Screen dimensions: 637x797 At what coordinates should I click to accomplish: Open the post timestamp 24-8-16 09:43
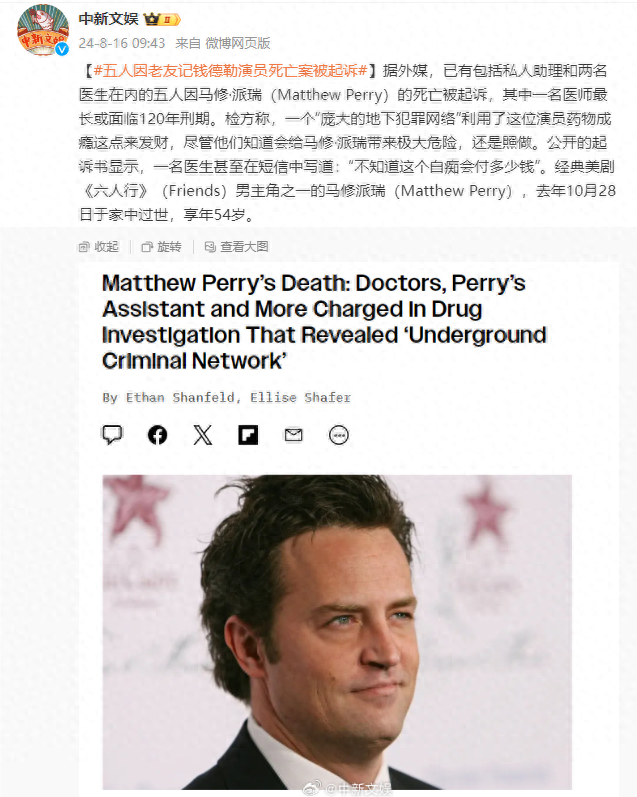click(122, 43)
